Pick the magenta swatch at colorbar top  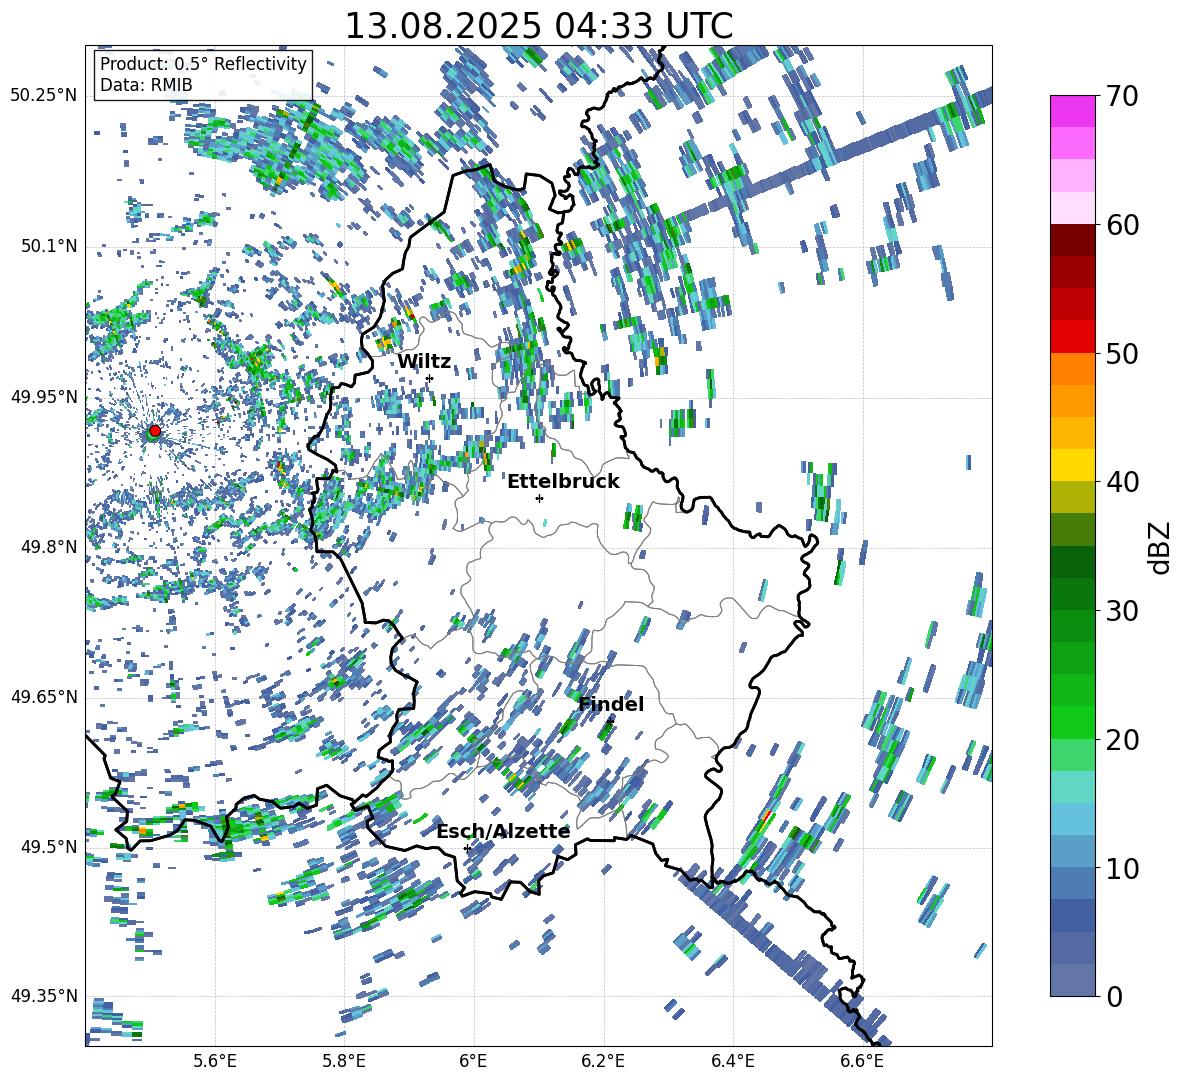(1072, 111)
